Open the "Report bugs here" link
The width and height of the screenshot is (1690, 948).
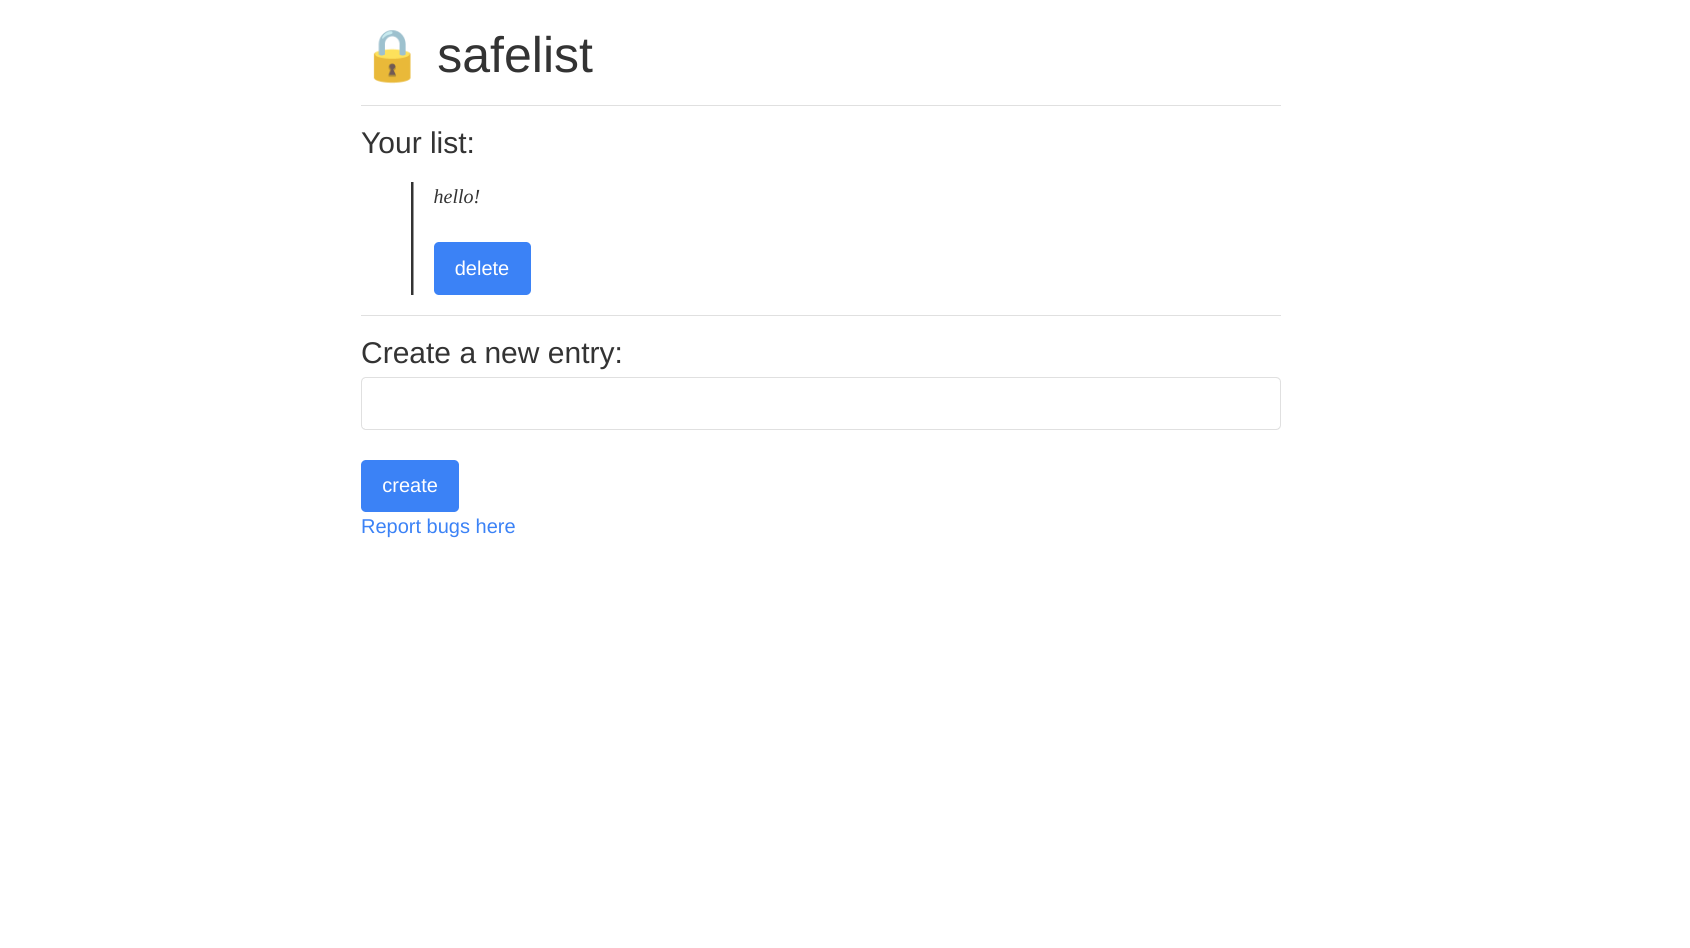coord(438,526)
